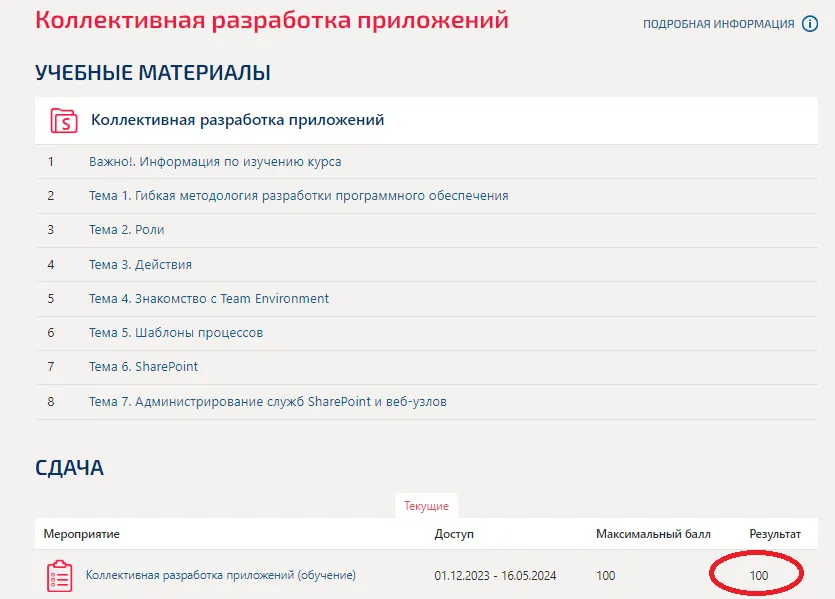
Task: Select Тема 2. Роли
Action: (x=126, y=230)
